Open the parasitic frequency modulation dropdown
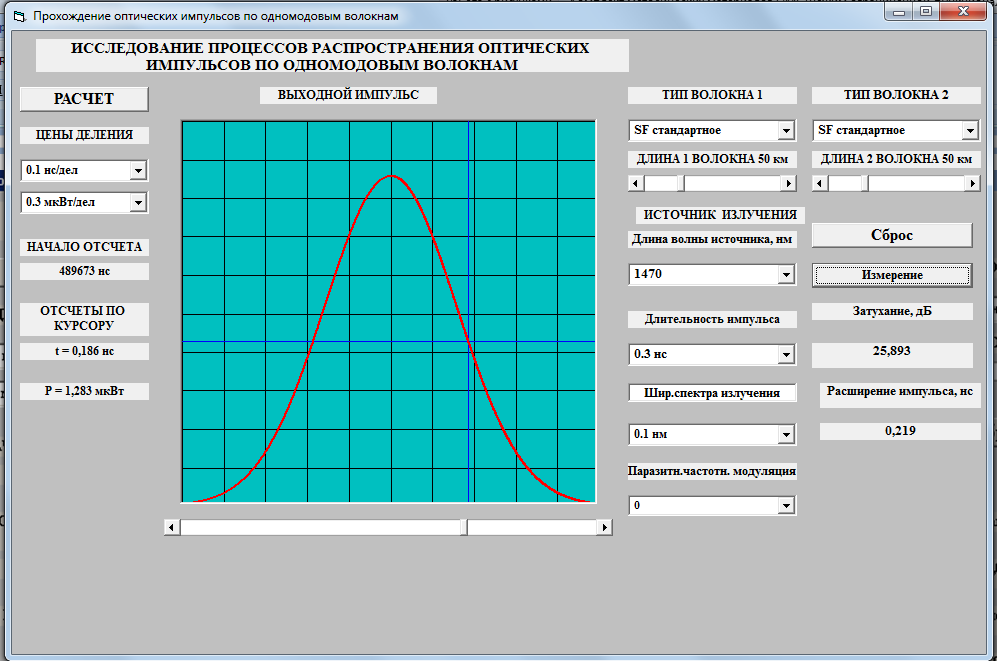 click(787, 505)
